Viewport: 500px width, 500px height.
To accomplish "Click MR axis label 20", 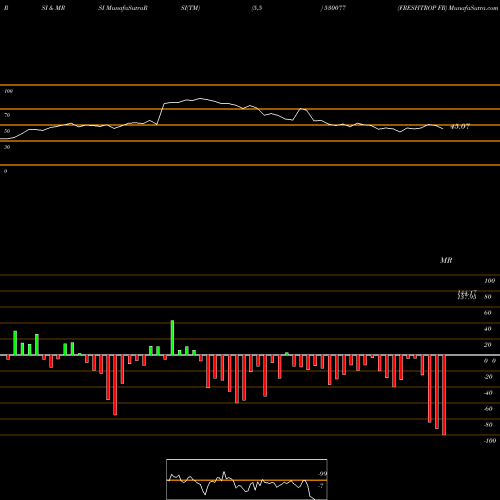I will (x=488, y=345).
